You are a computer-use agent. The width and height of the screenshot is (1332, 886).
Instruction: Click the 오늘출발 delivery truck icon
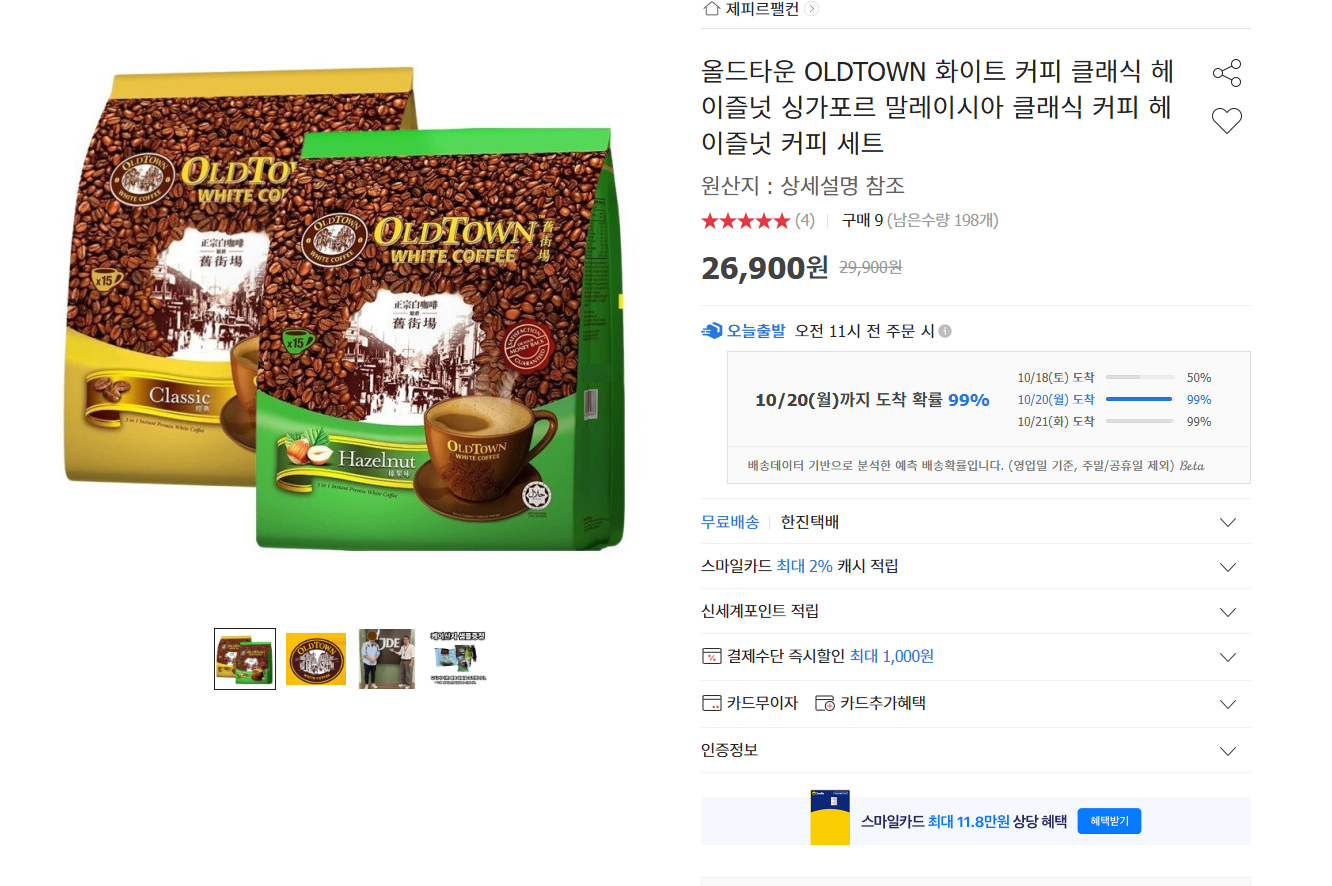tap(712, 331)
